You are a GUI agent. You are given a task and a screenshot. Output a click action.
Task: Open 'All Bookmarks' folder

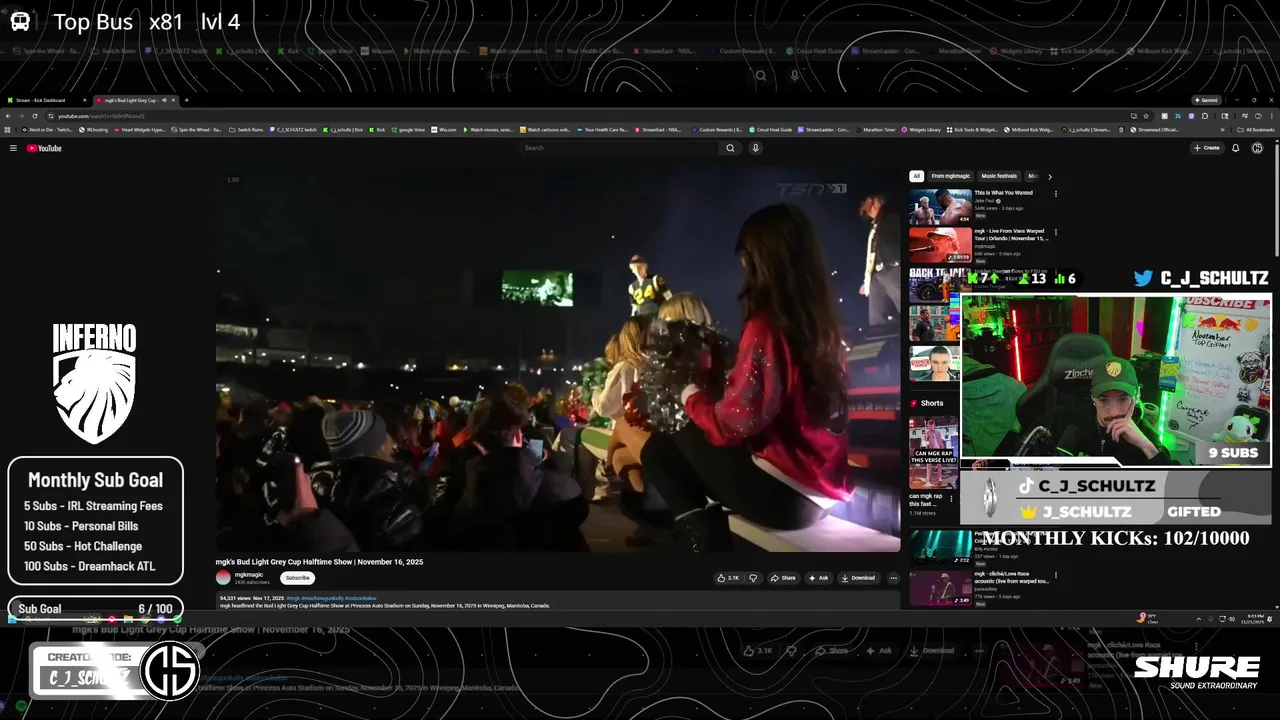point(1254,130)
